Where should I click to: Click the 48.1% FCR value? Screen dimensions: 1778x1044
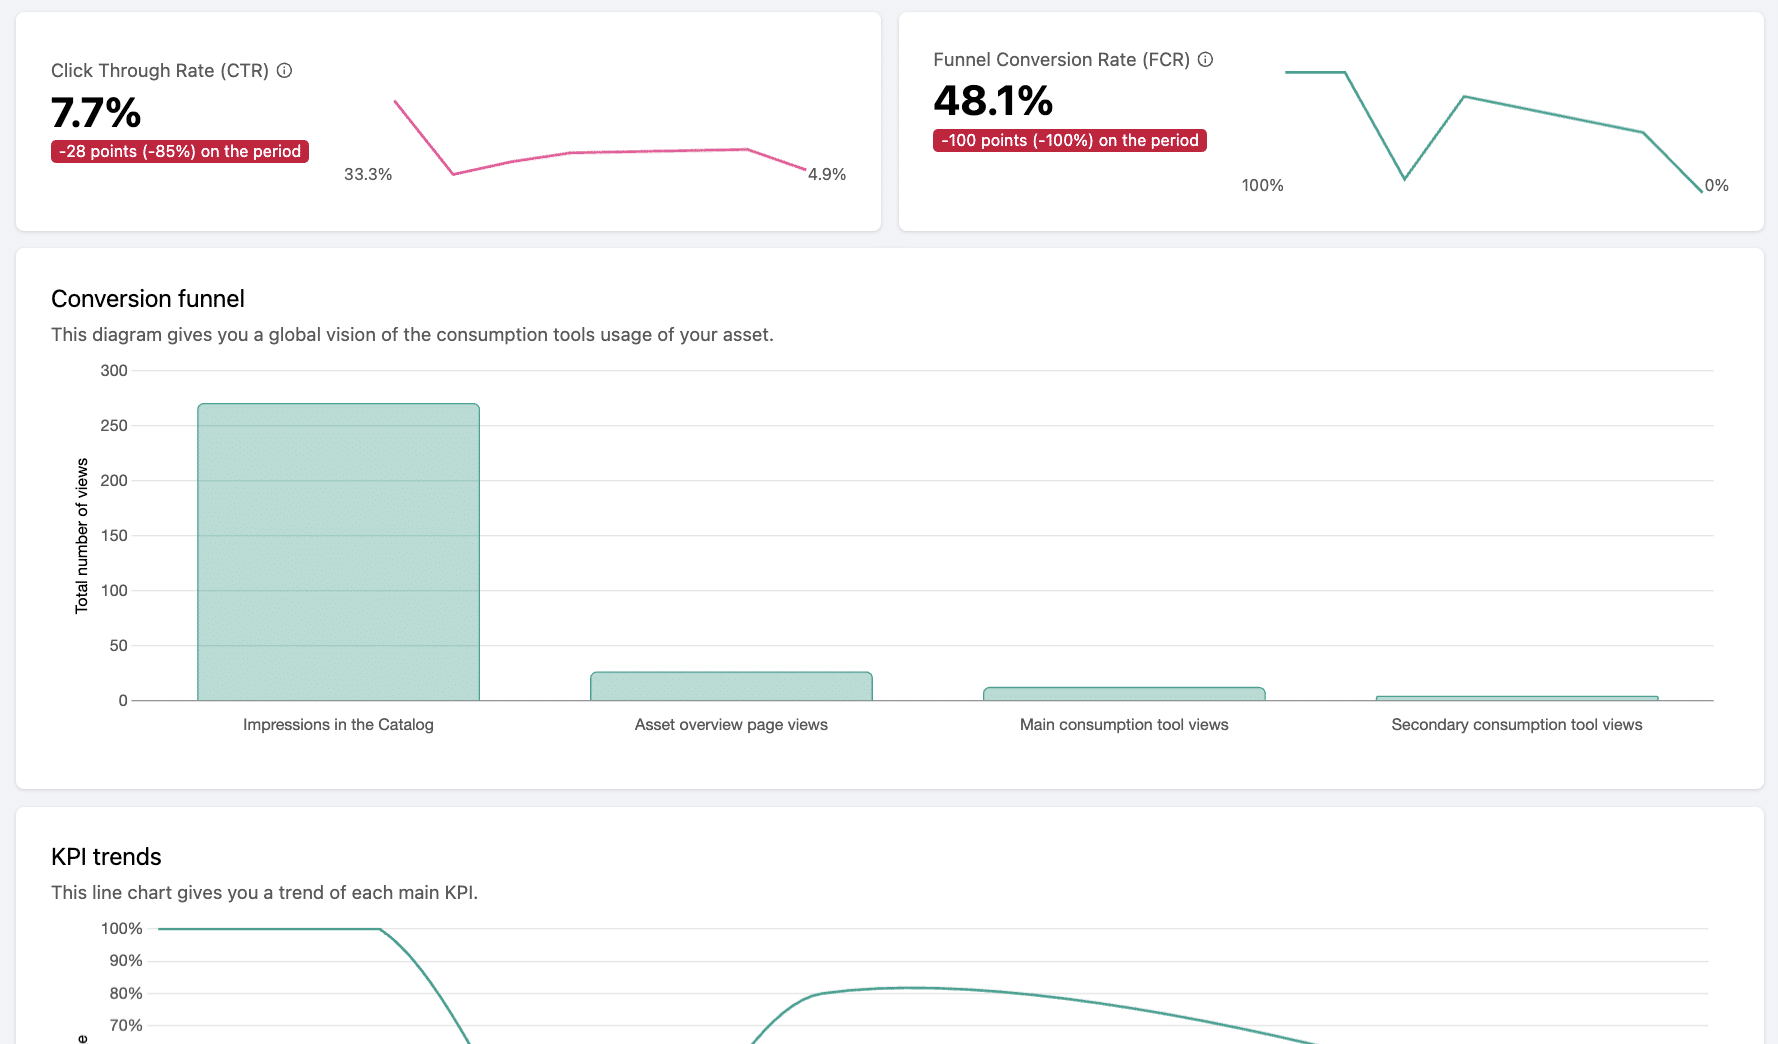[x=993, y=101]
